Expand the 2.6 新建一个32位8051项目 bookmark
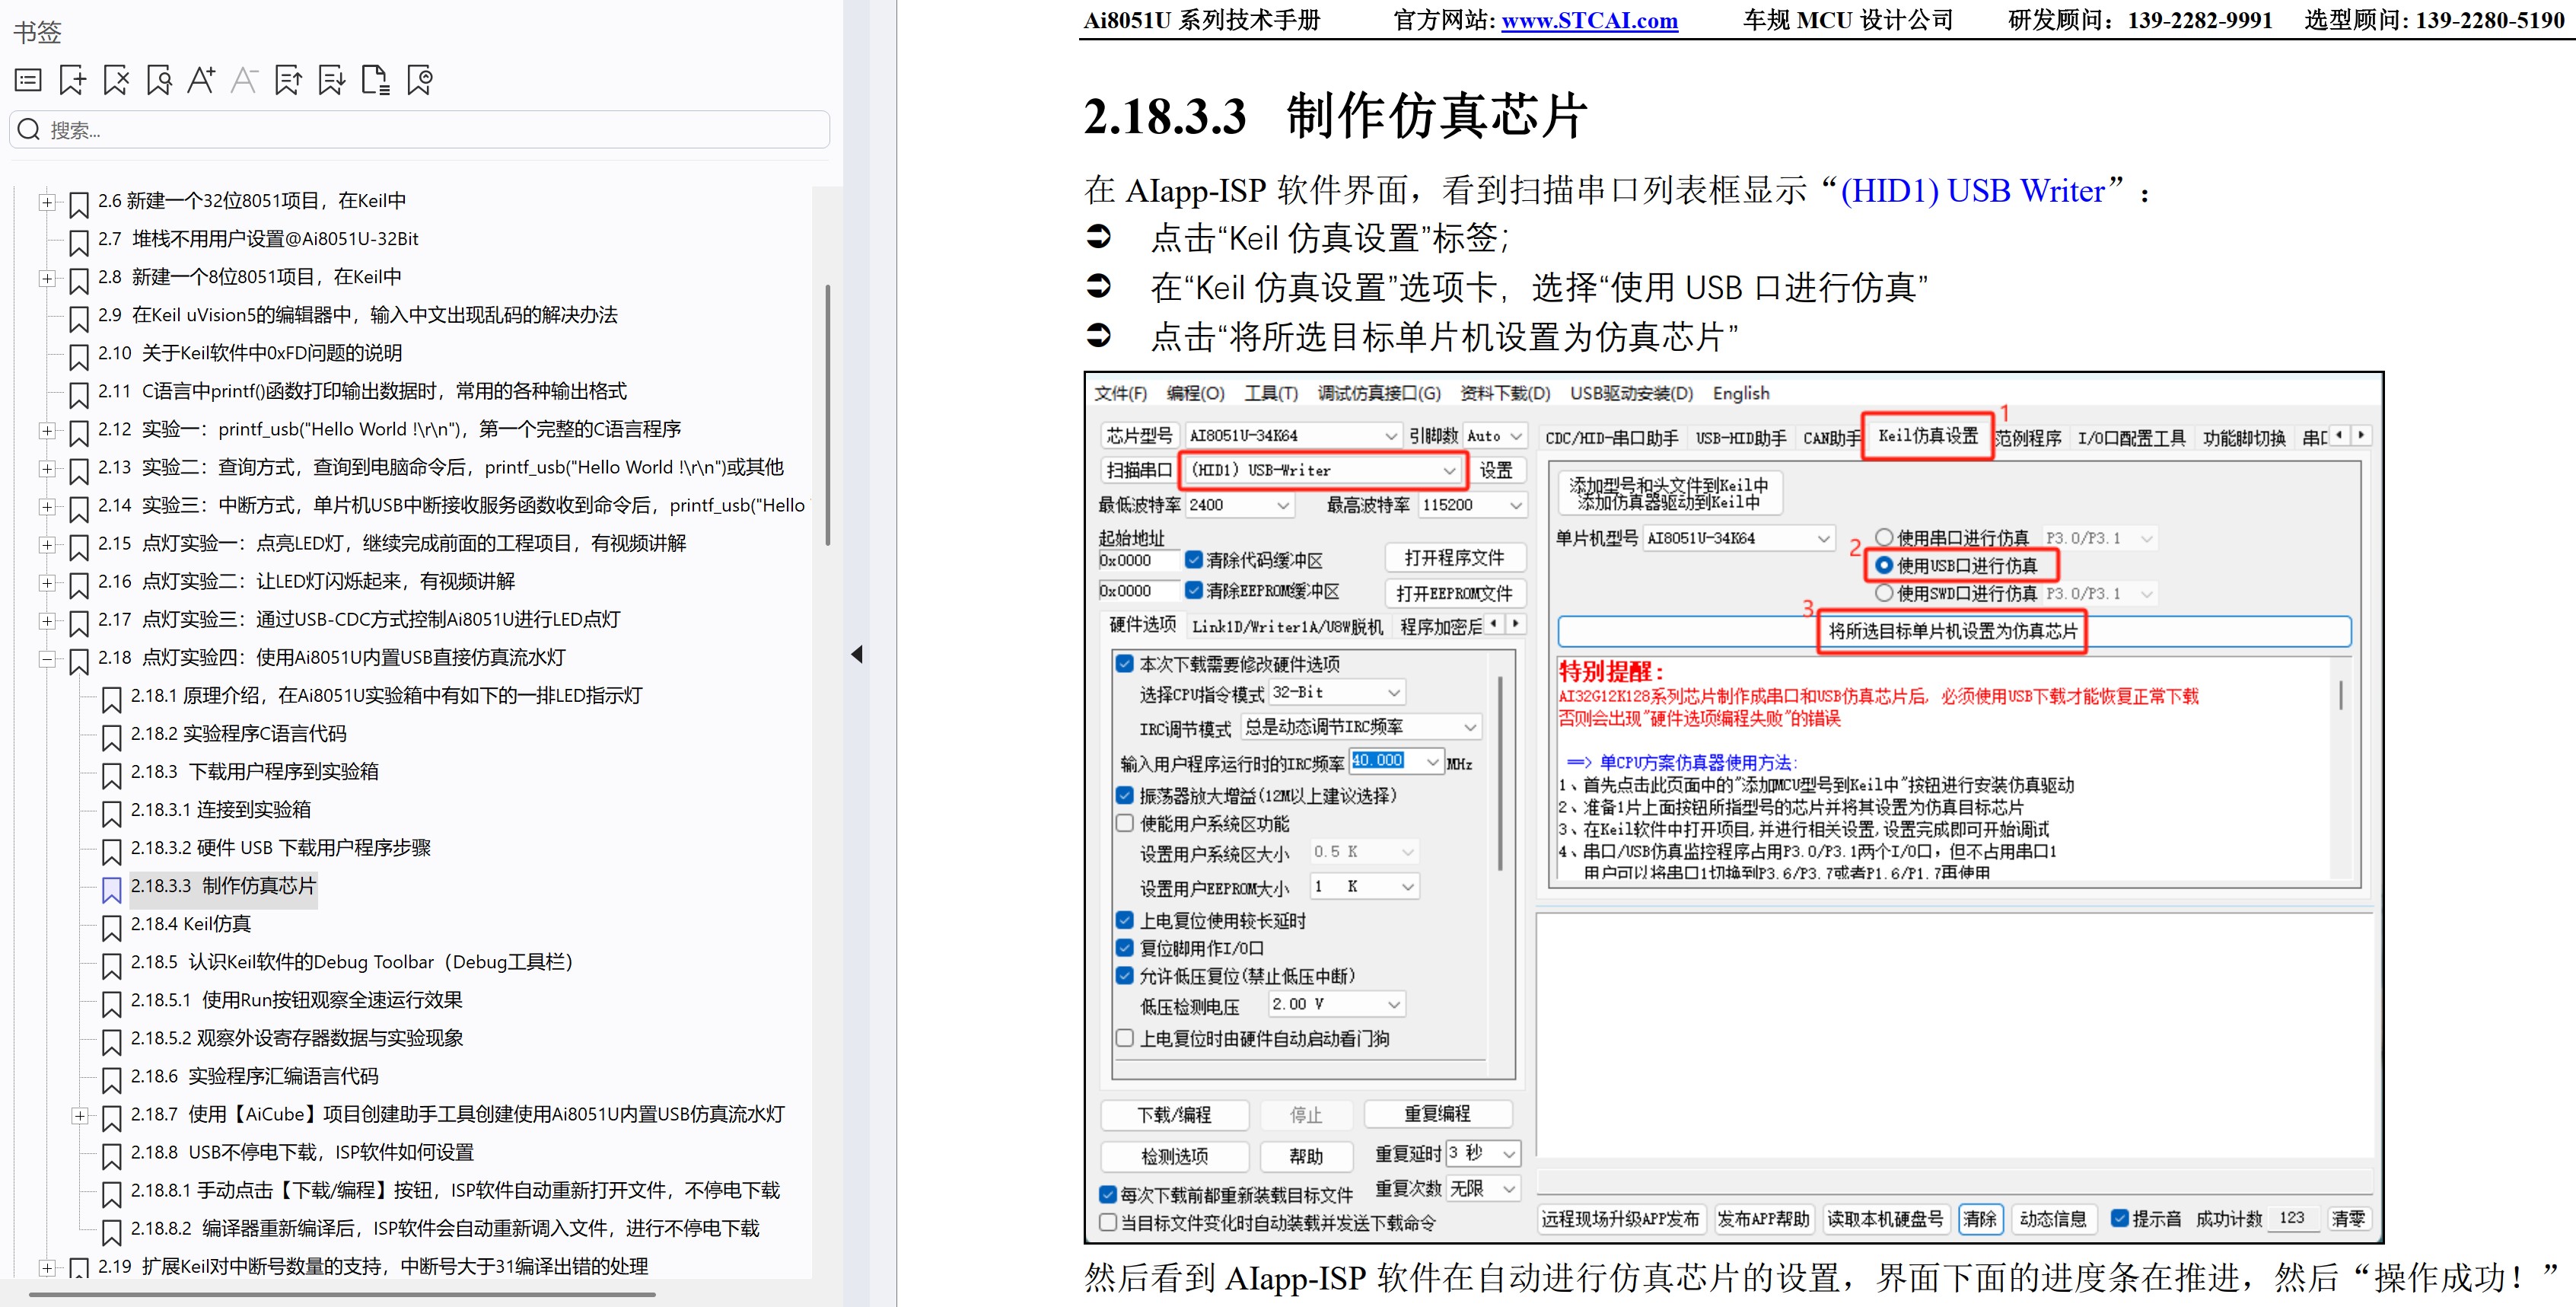Viewport: 2576px width, 1307px height. (x=47, y=202)
